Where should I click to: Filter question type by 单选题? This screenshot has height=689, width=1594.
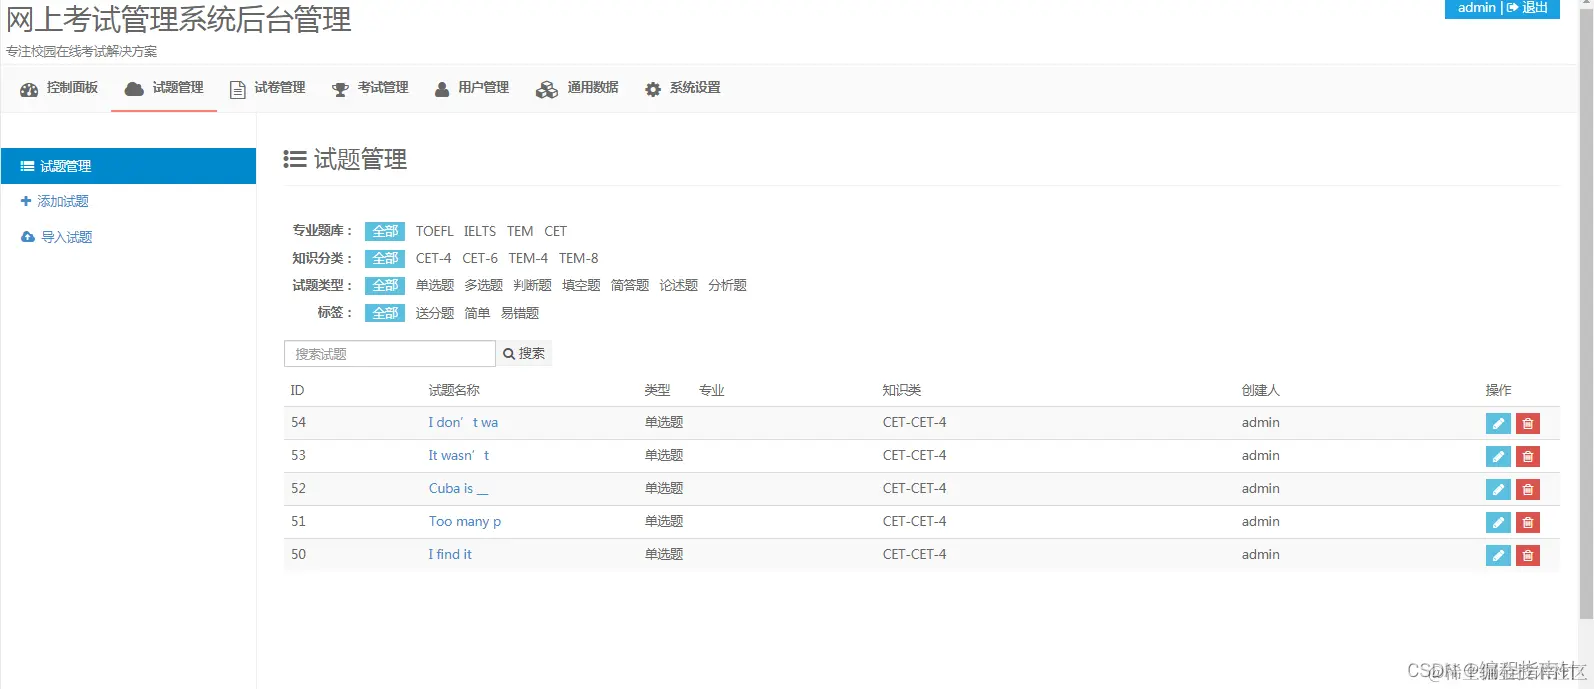click(435, 285)
